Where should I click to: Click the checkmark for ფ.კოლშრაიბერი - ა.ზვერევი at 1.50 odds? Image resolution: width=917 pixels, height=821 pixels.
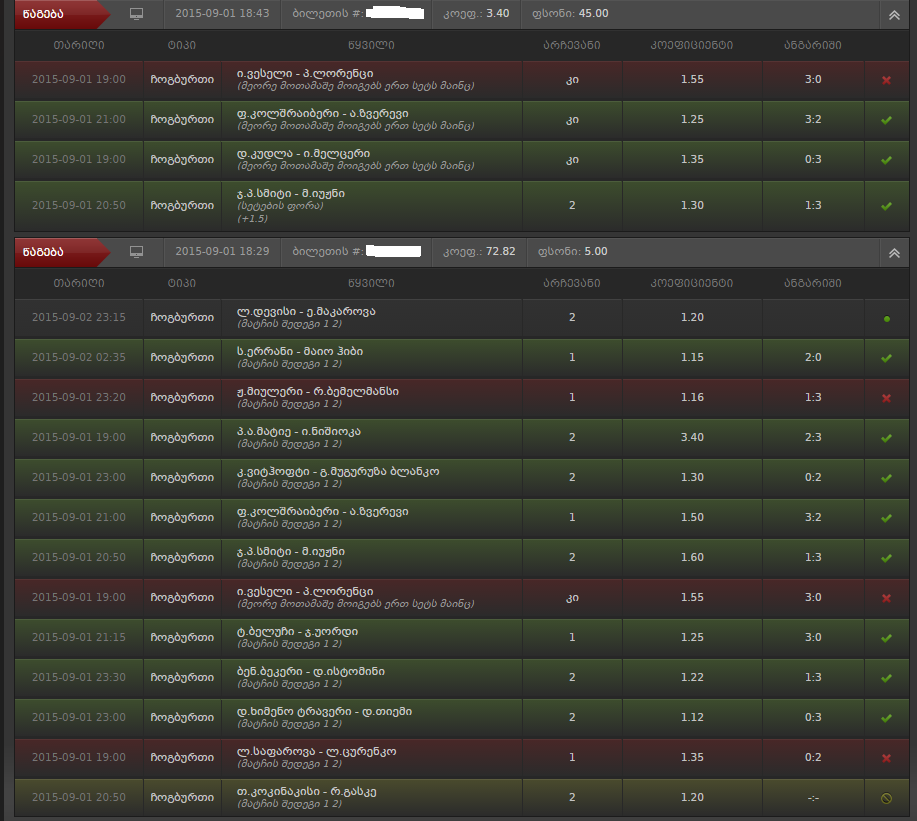pos(886,518)
